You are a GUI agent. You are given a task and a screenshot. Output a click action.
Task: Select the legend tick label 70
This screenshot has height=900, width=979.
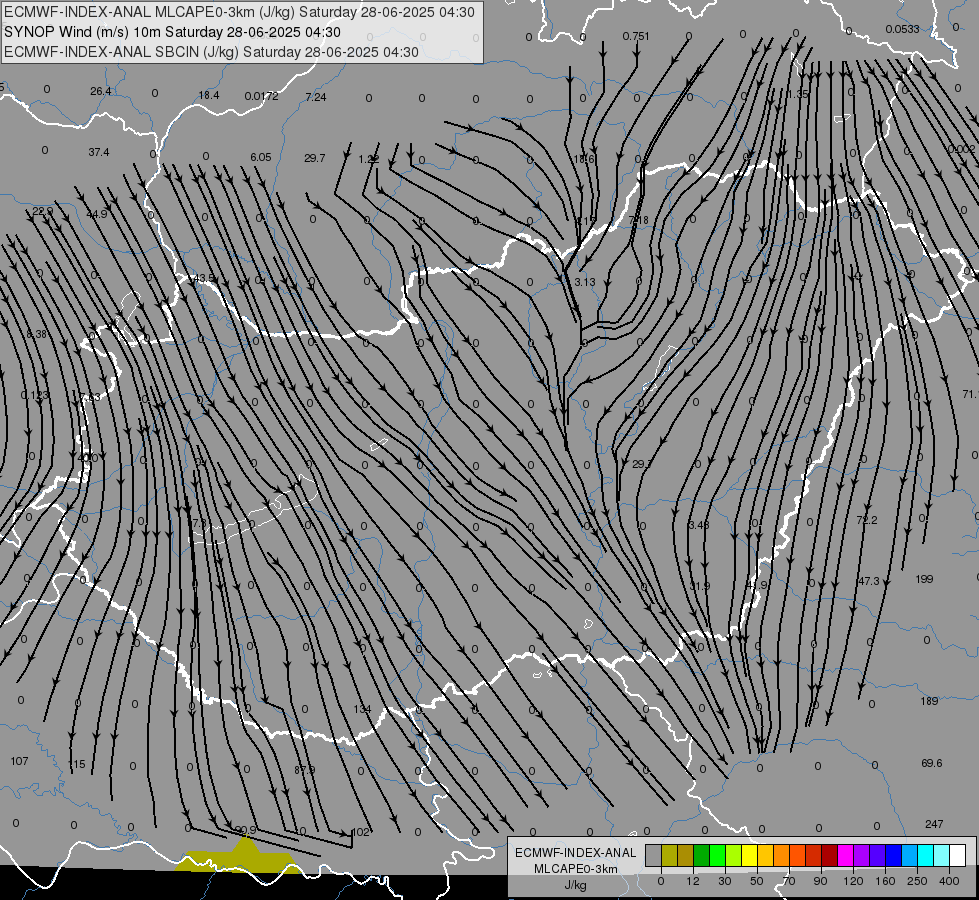tap(789, 881)
